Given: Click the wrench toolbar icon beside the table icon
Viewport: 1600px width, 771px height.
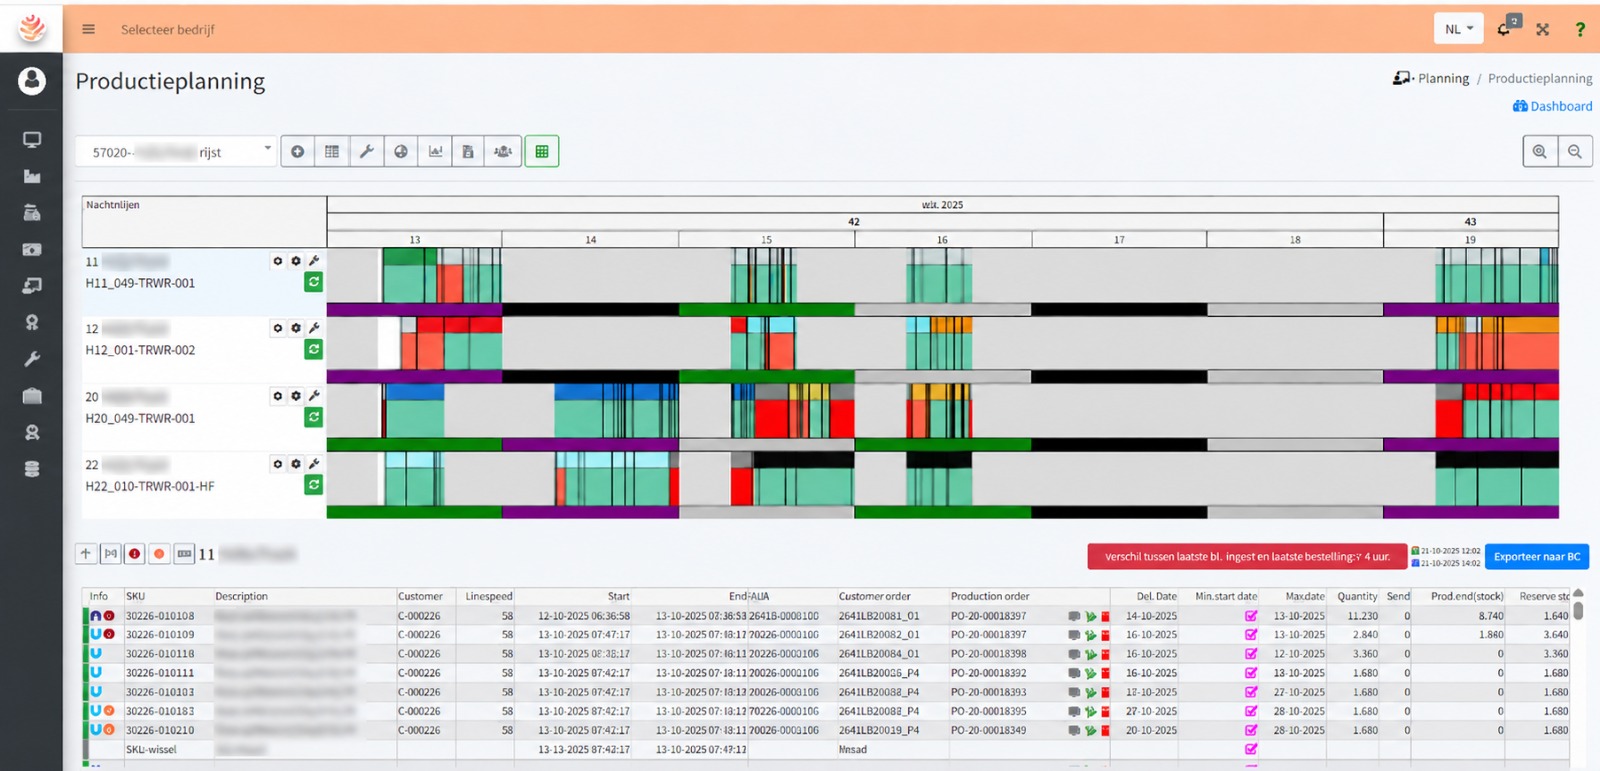Looking at the screenshot, I should coord(366,152).
